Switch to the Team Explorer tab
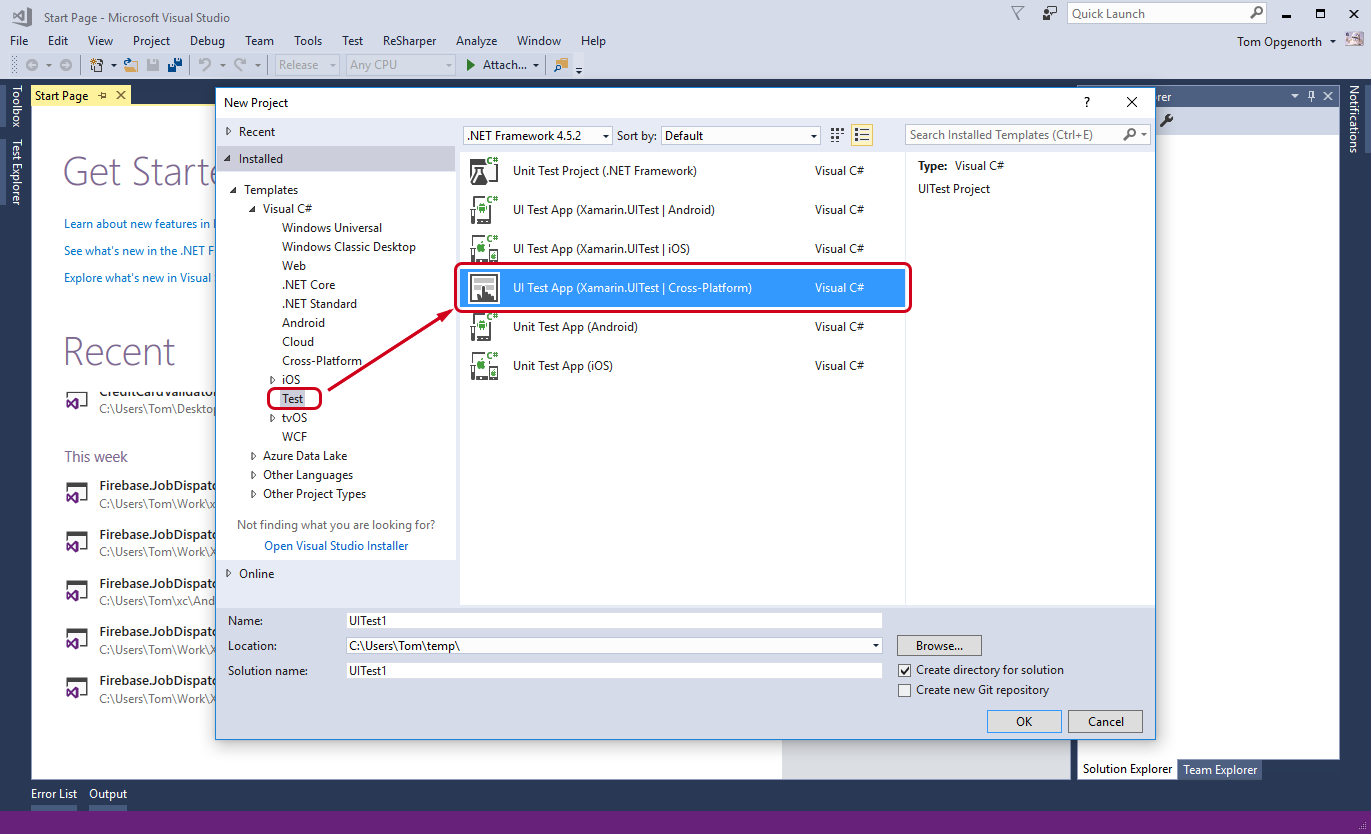 [1220, 770]
